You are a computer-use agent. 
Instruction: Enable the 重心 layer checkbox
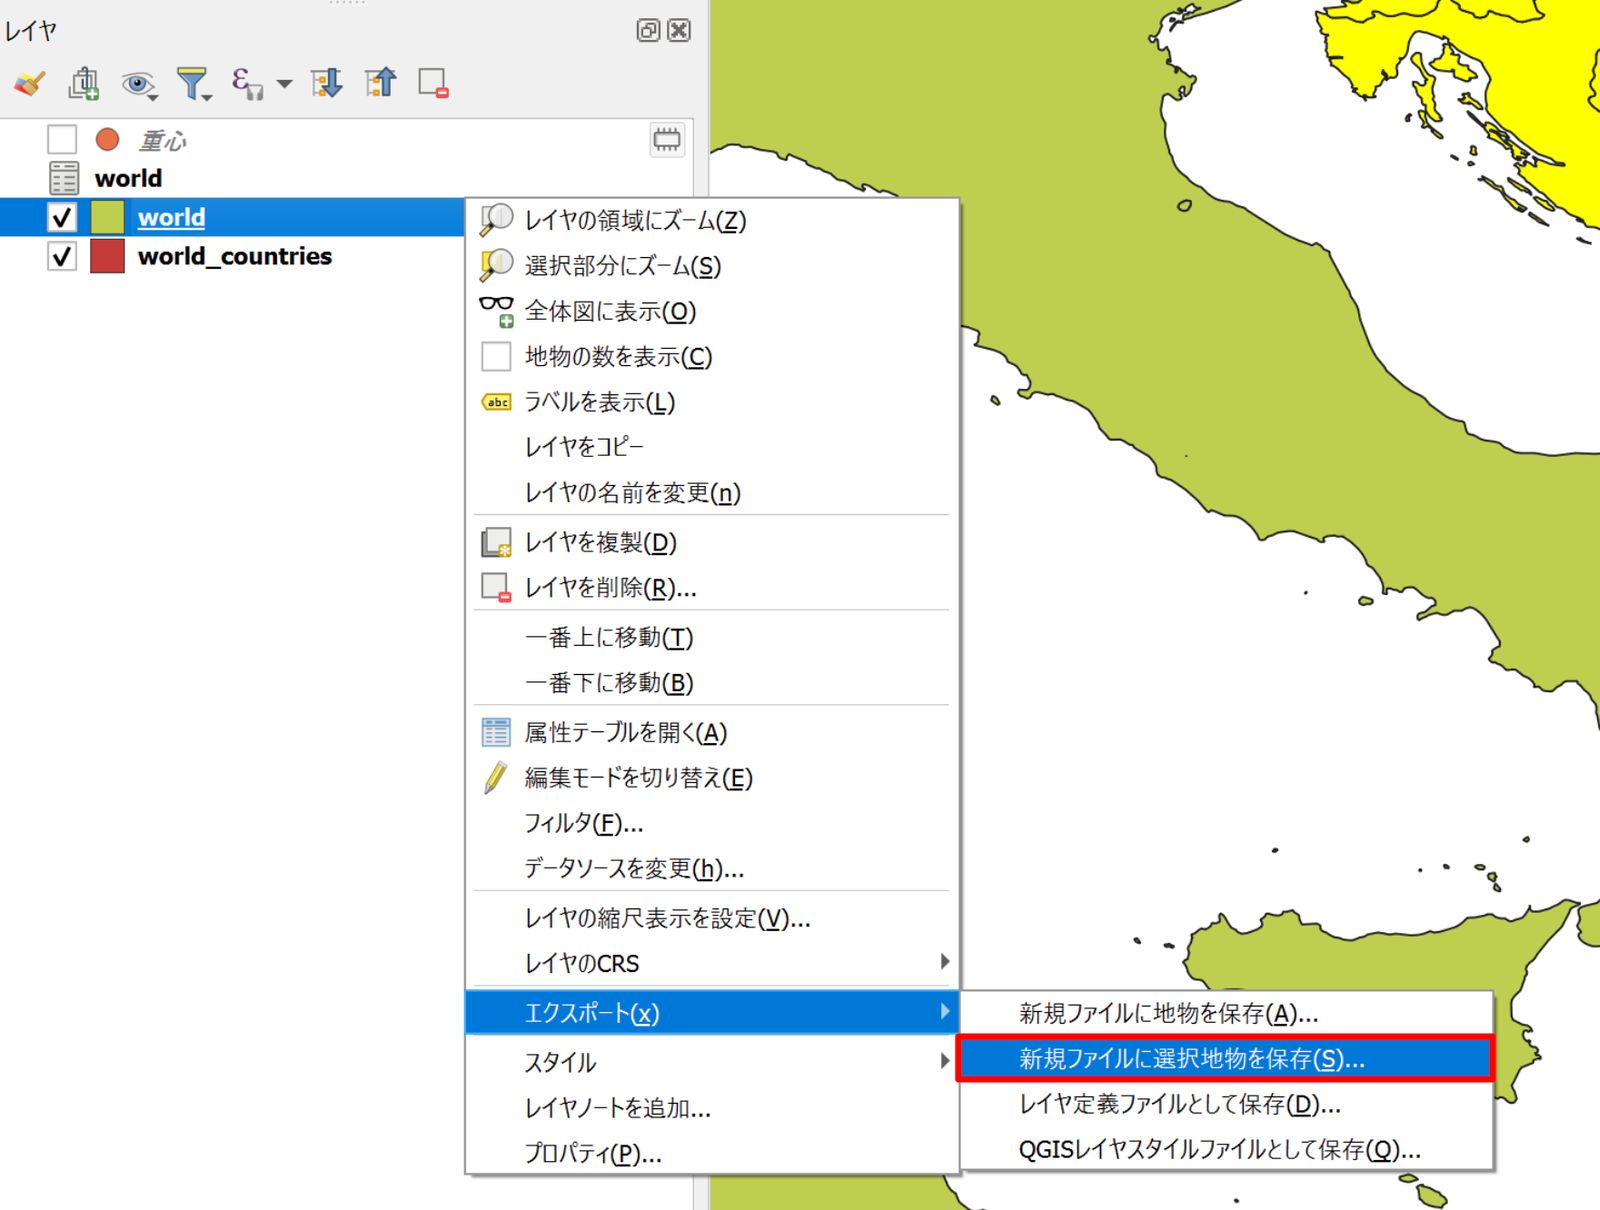[x=62, y=139]
